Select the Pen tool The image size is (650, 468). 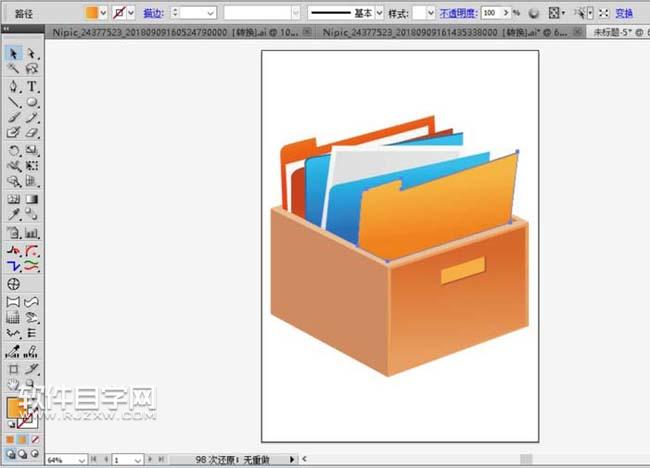coord(13,86)
